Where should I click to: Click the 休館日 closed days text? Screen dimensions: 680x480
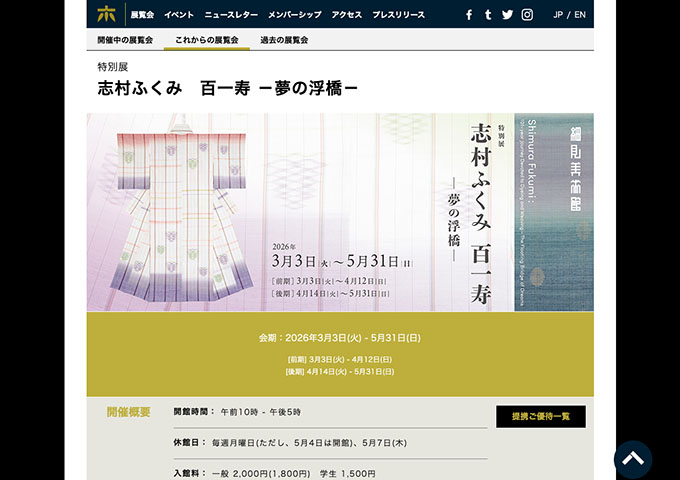290,443
